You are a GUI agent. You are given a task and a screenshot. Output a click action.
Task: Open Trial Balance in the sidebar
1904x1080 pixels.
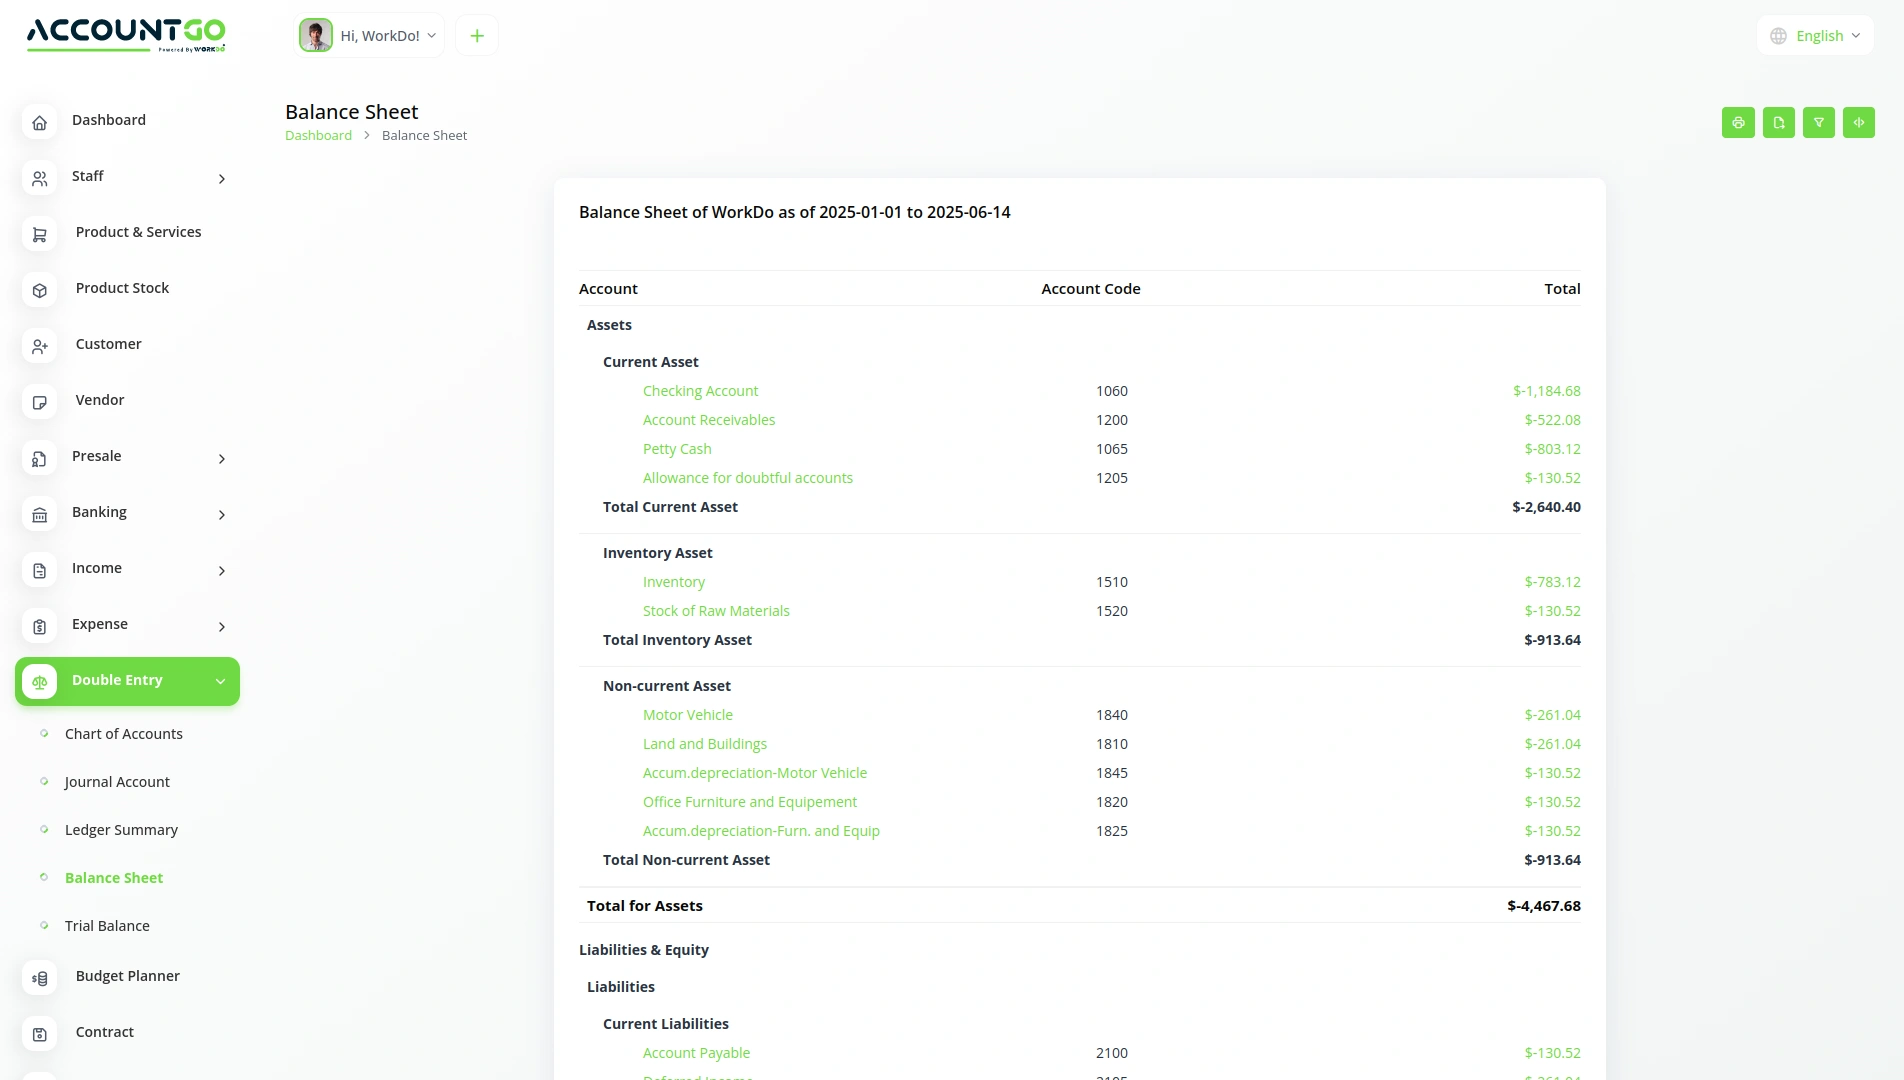107,926
